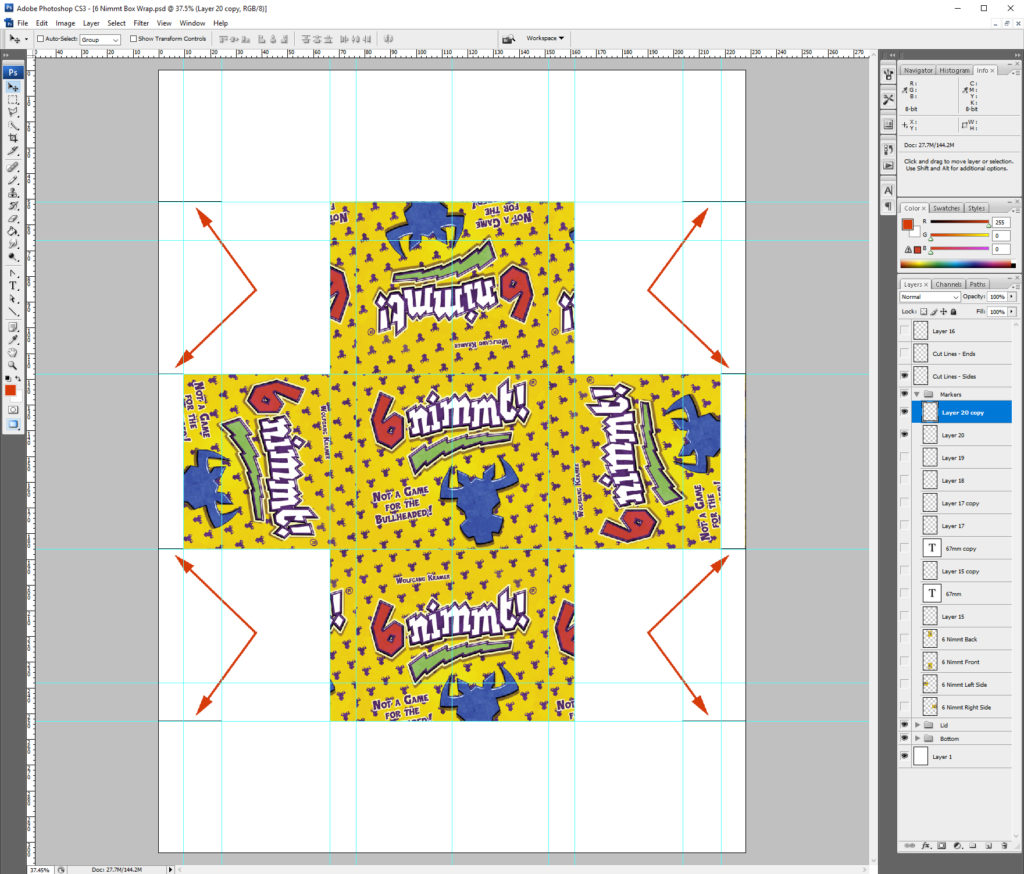Screen dimensions: 1024x874
Task: Hide the Markers group
Action: [x=904, y=394]
